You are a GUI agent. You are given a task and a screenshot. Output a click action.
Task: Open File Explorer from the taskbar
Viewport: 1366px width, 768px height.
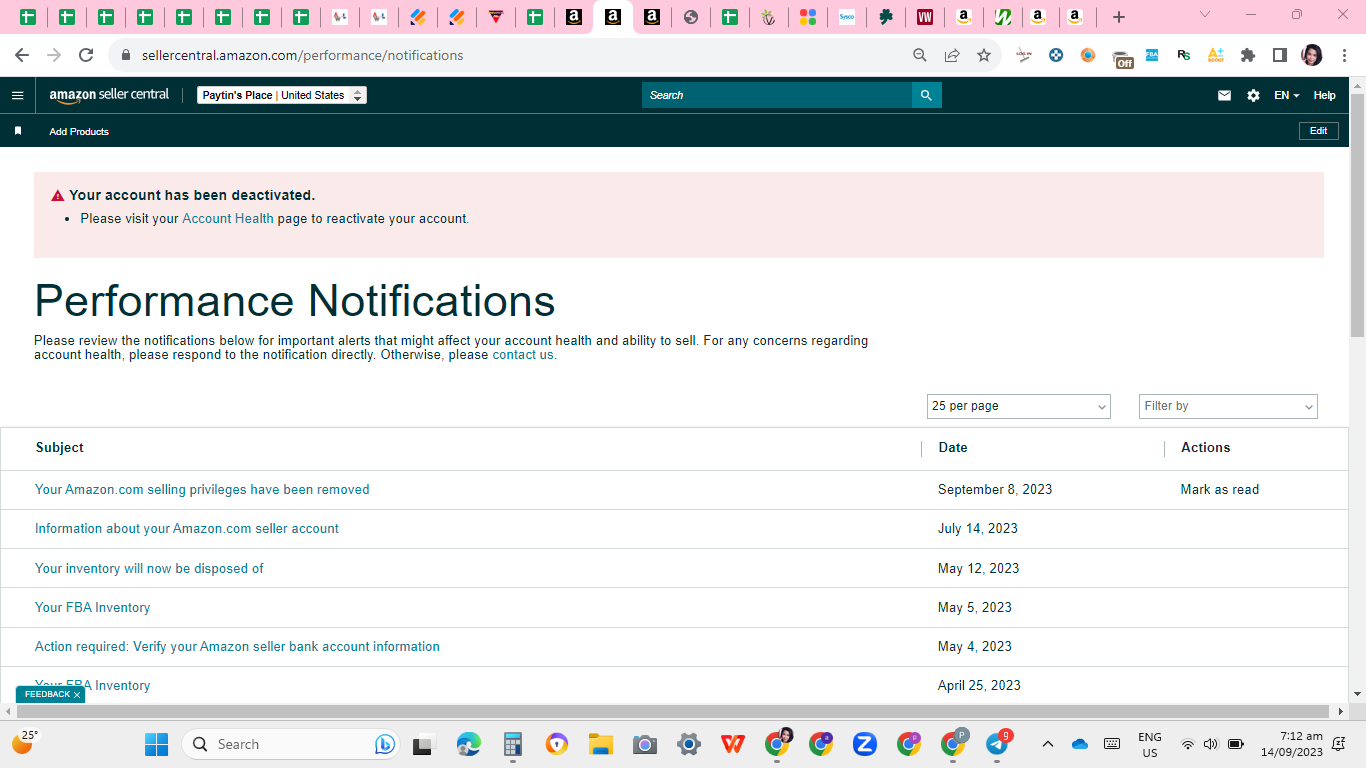point(601,744)
